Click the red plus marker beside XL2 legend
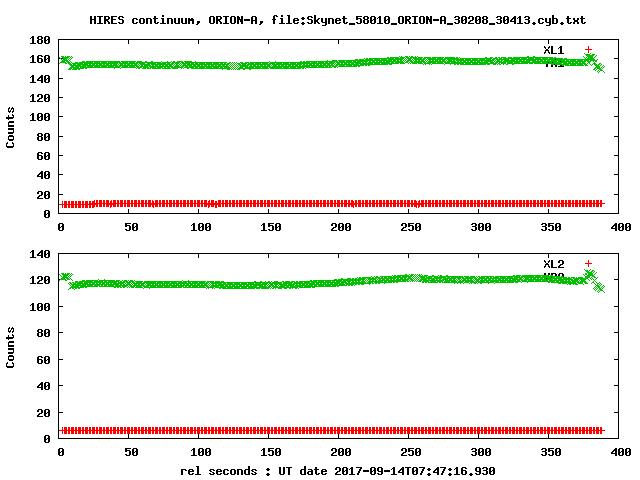Viewport: 640px width, 480px height. coord(588,264)
